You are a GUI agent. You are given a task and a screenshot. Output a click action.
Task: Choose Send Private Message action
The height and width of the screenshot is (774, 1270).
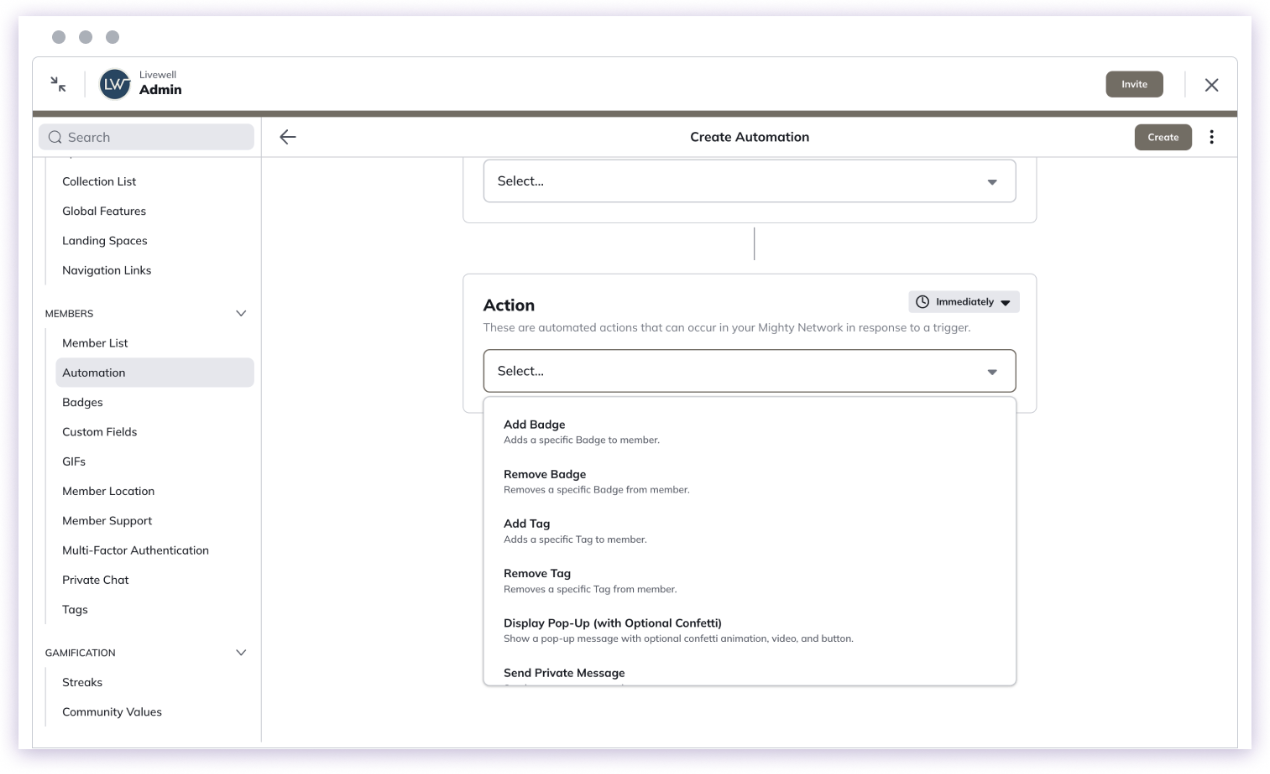(749, 674)
